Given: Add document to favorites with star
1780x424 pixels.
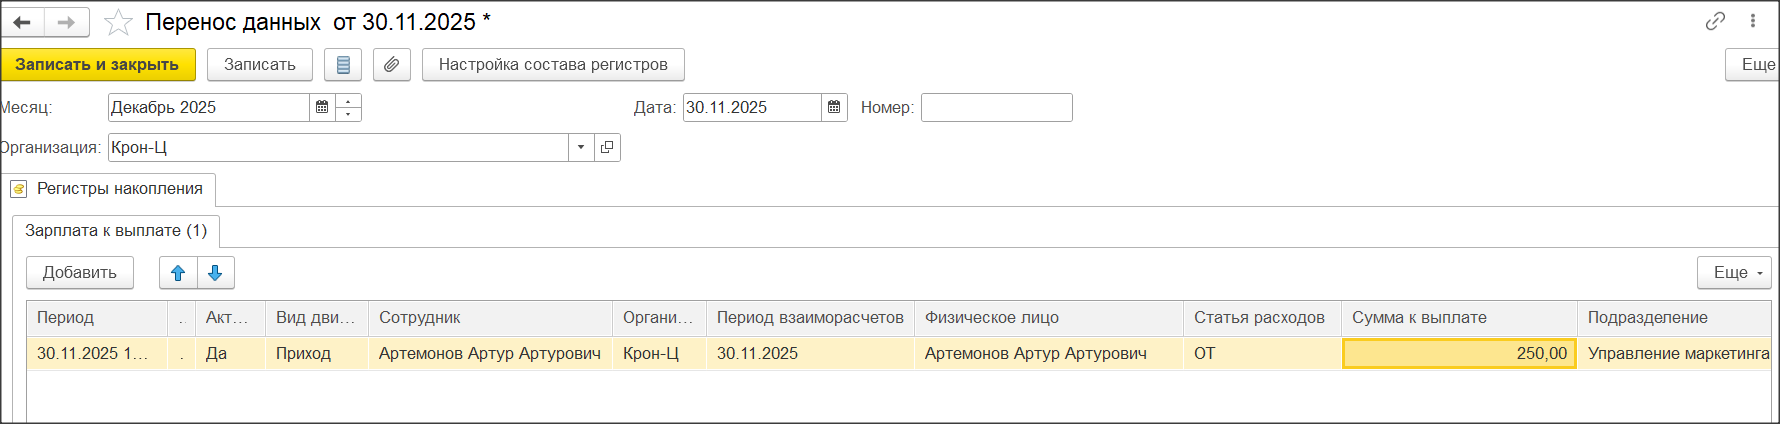Looking at the screenshot, I should coord(118,22).
